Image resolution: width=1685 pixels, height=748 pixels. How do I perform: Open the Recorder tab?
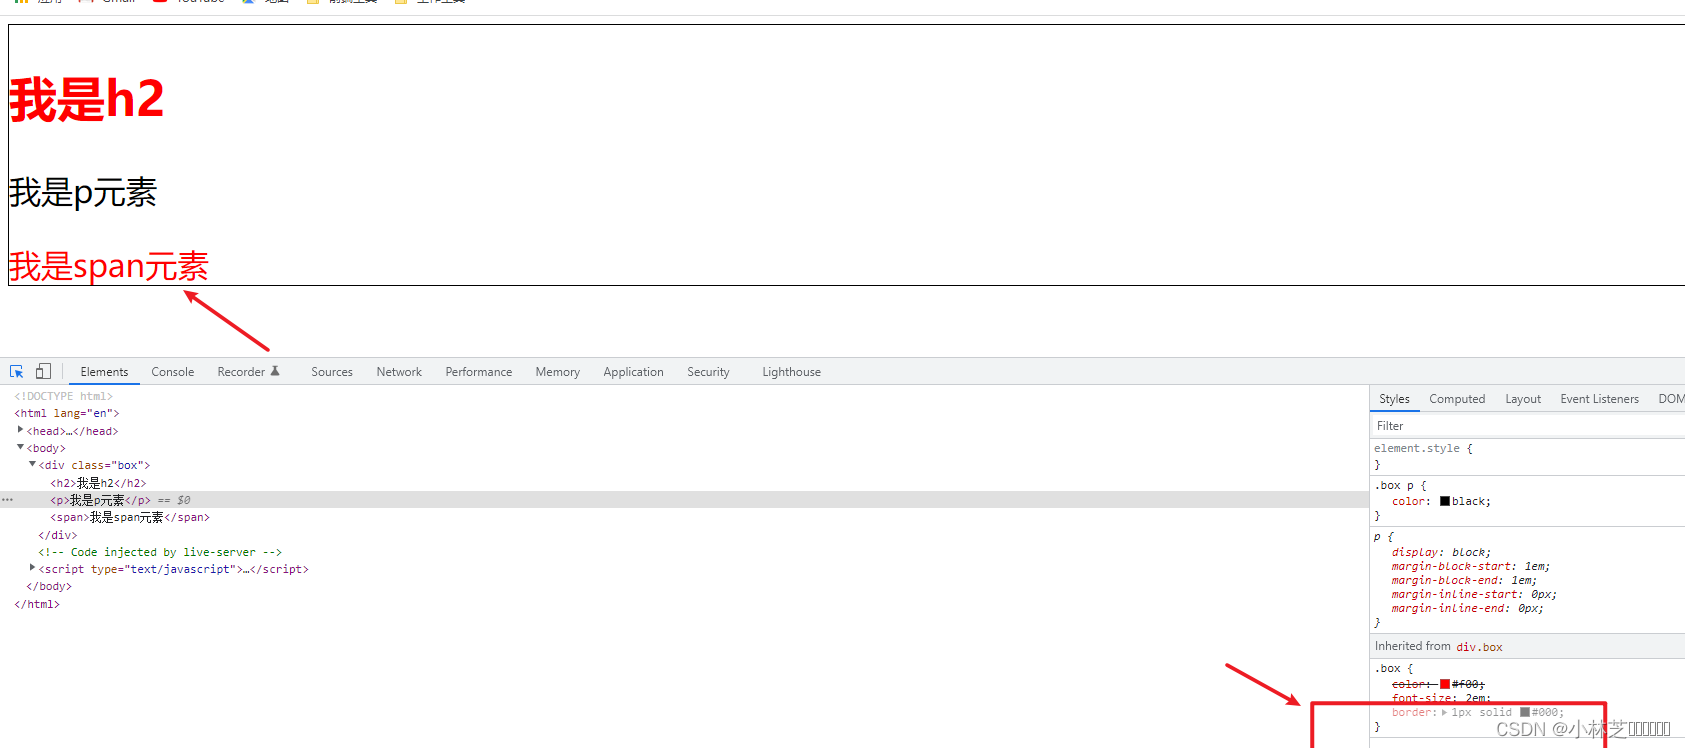click(x=241, y=372)
